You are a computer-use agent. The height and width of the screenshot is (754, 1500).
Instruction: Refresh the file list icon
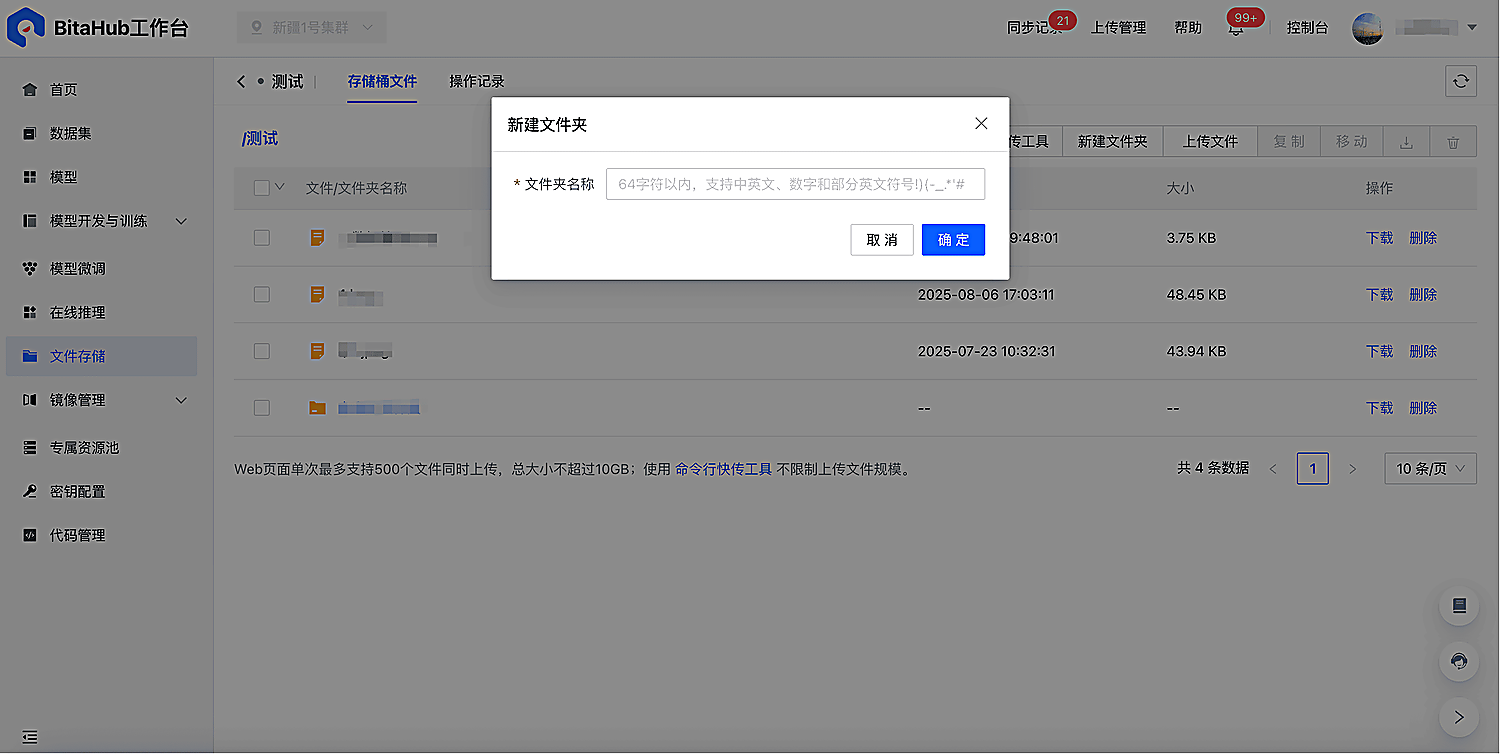pos(1461,82)
